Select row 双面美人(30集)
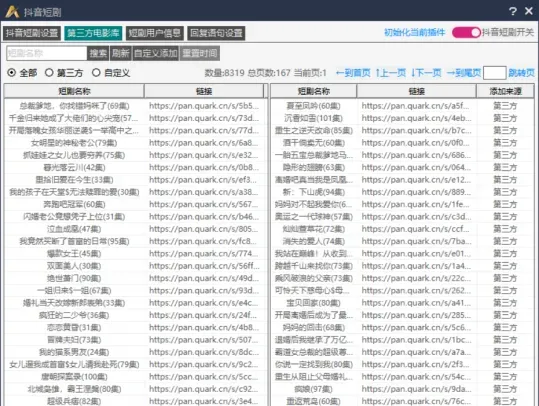Image resolution: width=539 pixels, height=406 pixels. (x=74, y=266)
